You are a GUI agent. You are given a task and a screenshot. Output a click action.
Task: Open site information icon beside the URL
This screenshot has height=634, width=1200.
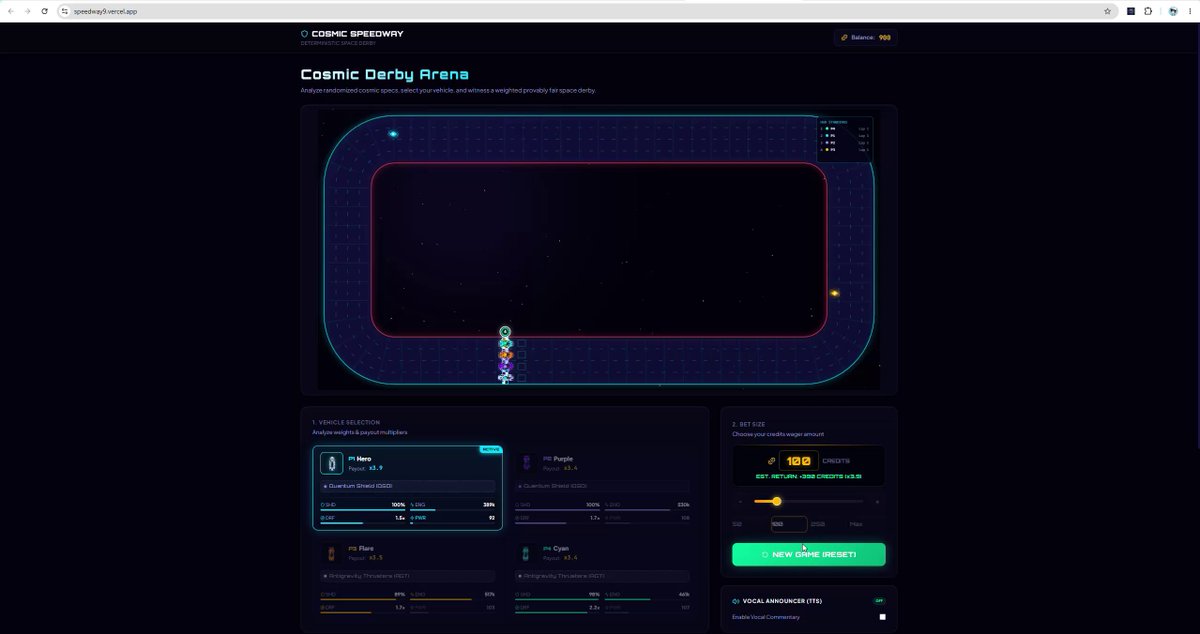coord(65,11)
